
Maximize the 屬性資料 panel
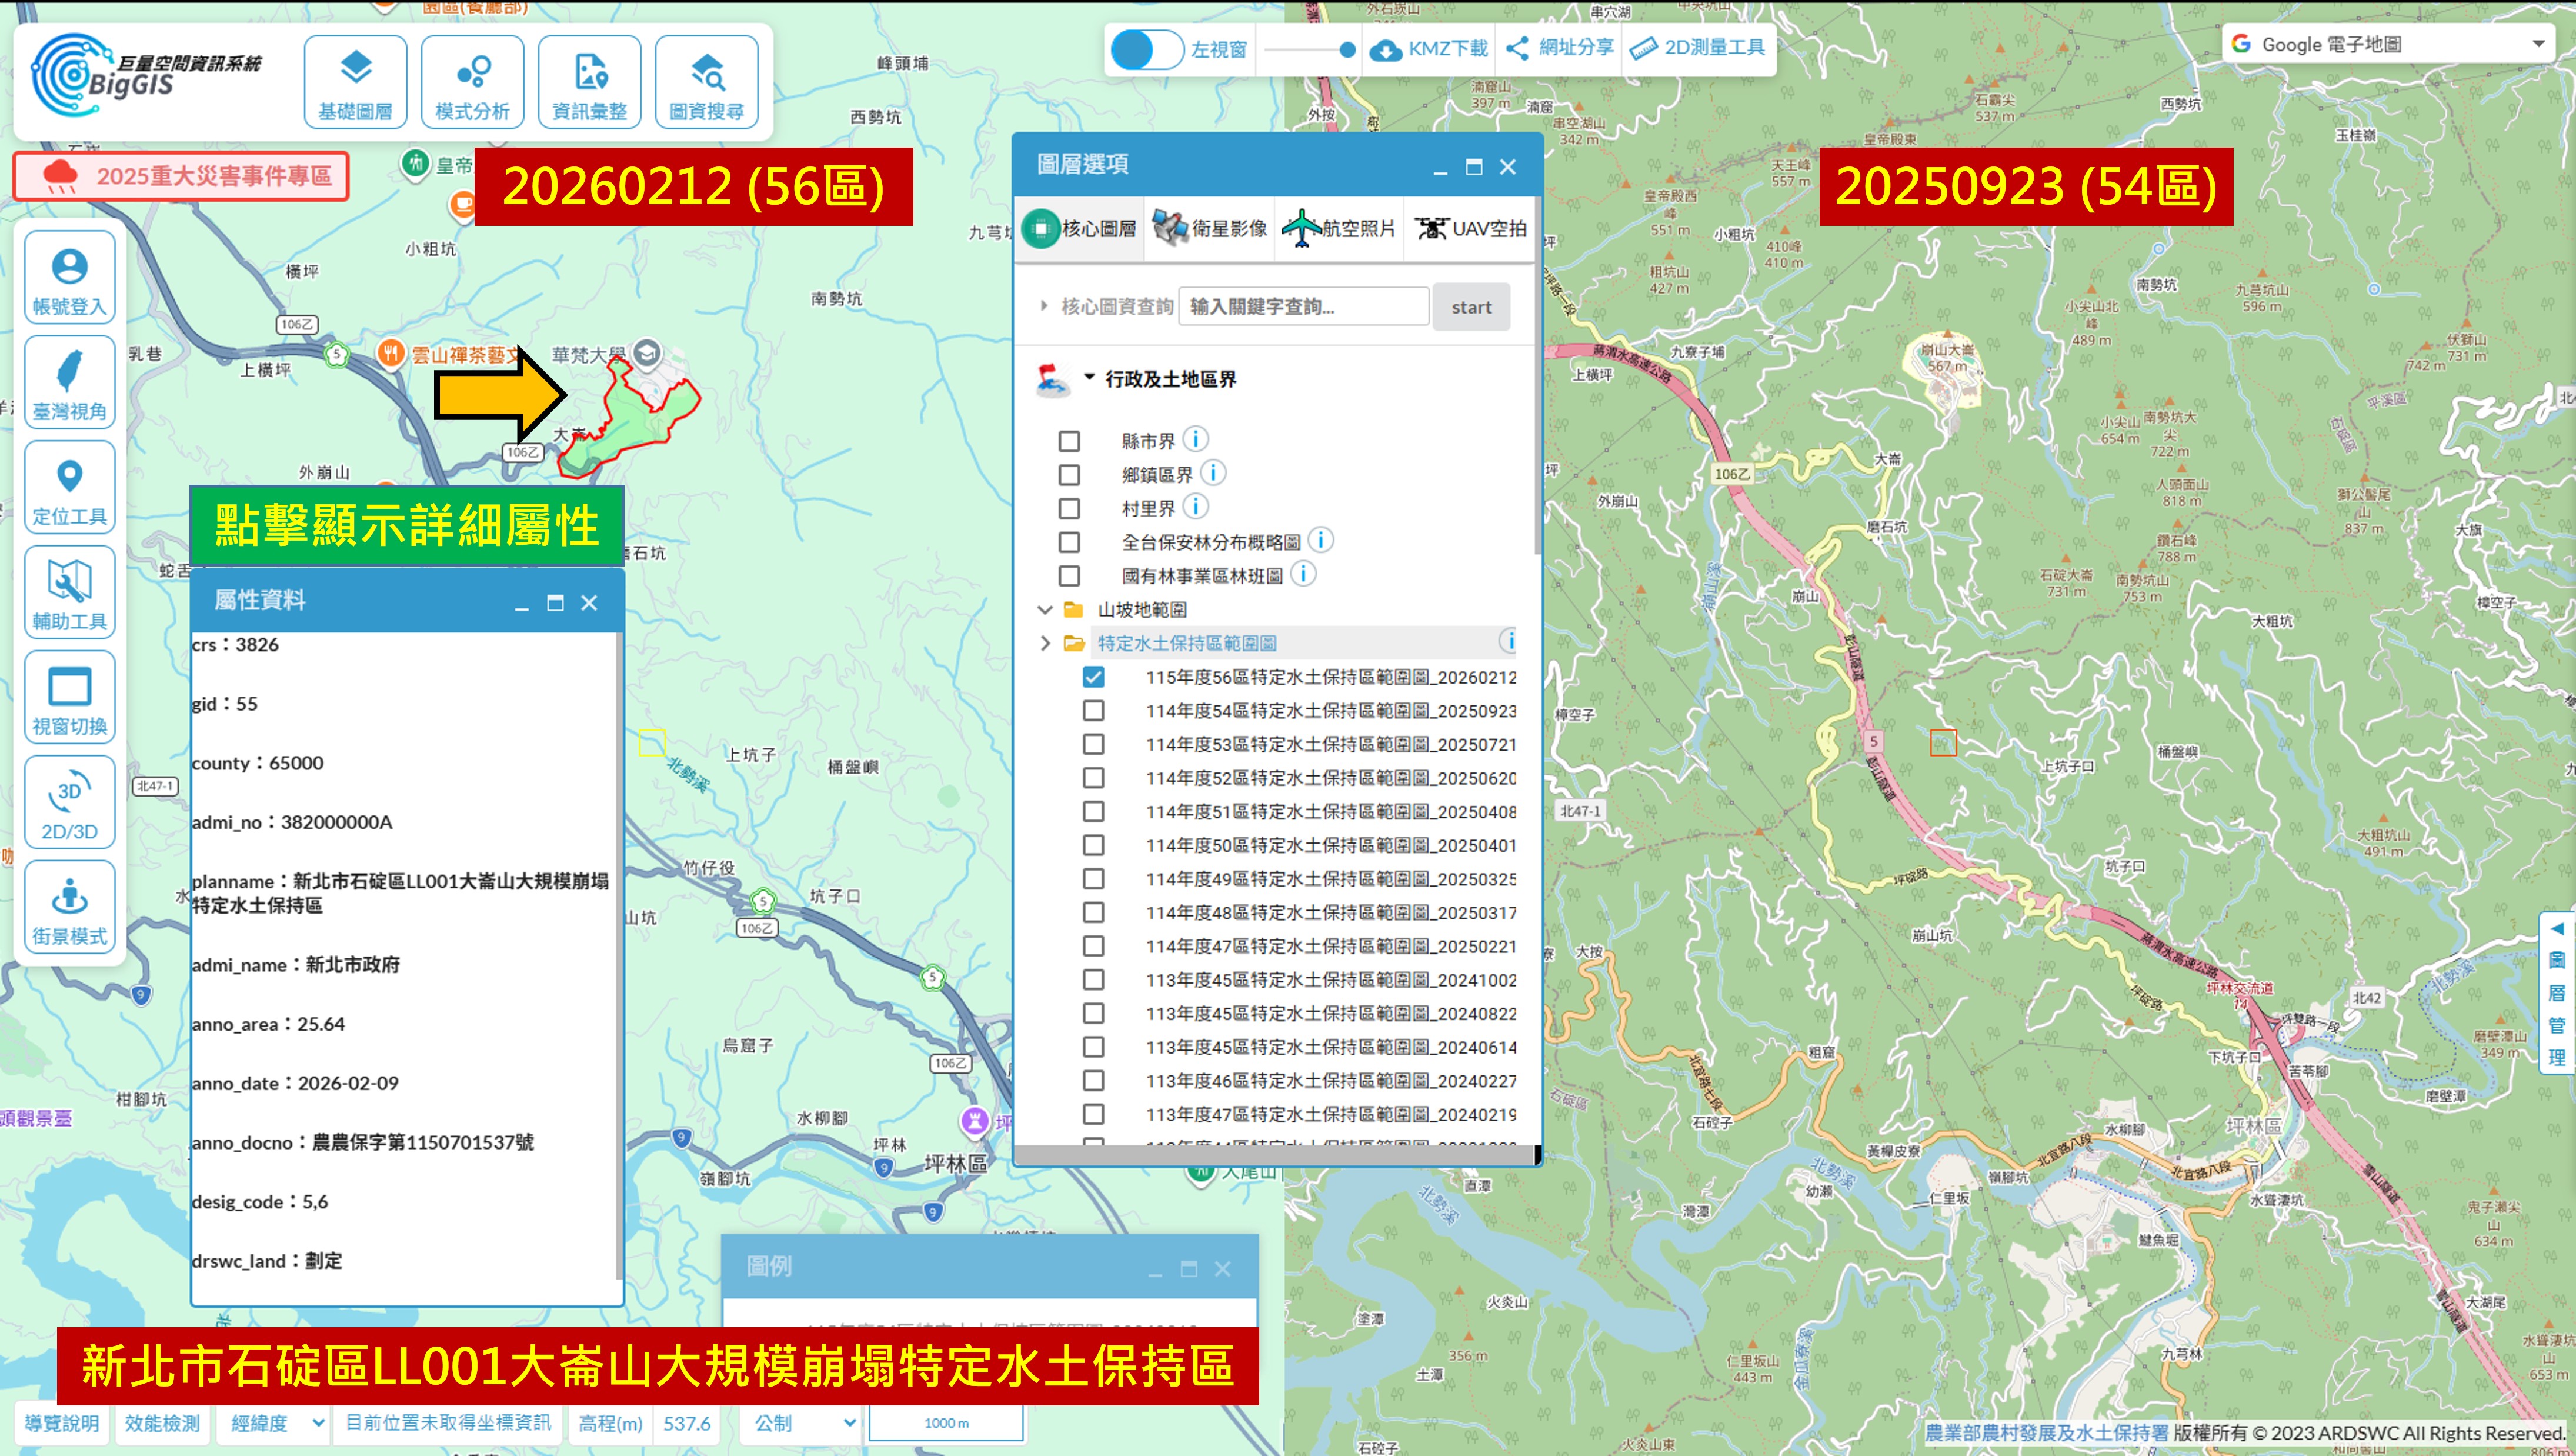[x=555, y=603]
